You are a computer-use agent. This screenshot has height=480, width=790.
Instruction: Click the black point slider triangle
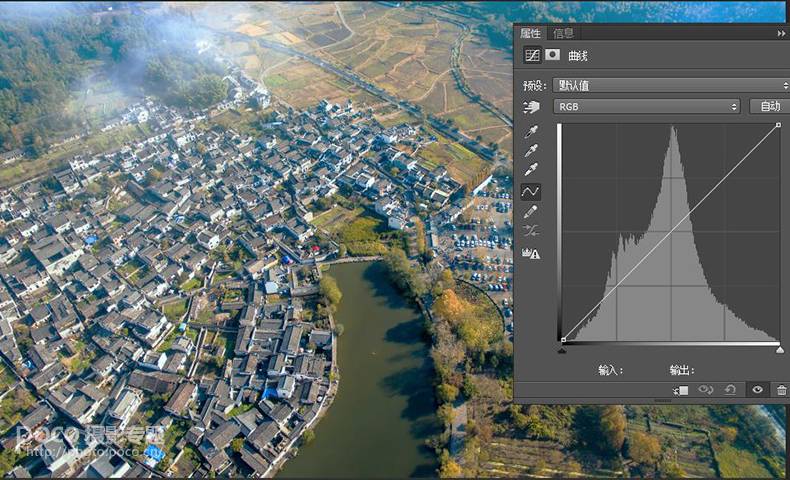(562, 350)
